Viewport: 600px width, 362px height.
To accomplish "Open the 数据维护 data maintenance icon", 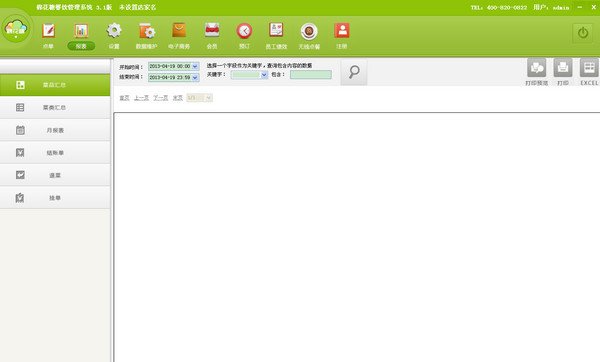I will point(147,31).
